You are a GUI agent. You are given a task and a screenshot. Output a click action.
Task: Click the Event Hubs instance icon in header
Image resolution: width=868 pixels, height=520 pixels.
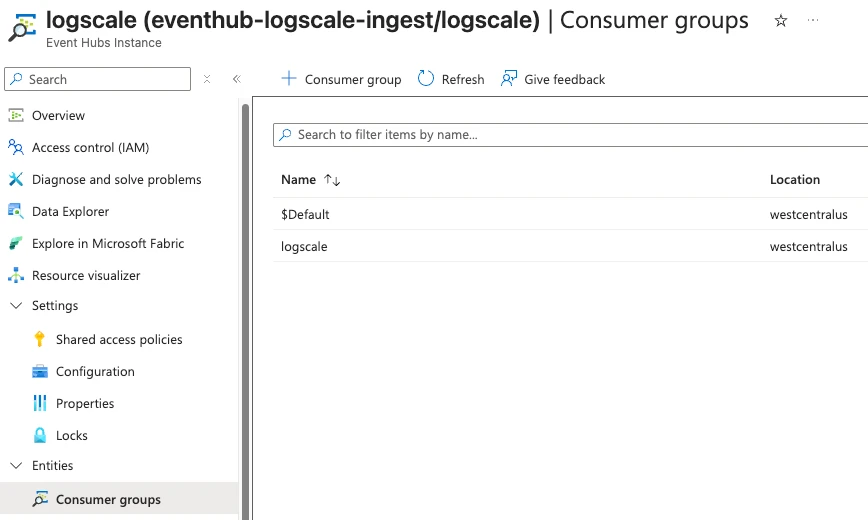coord(22,28)
